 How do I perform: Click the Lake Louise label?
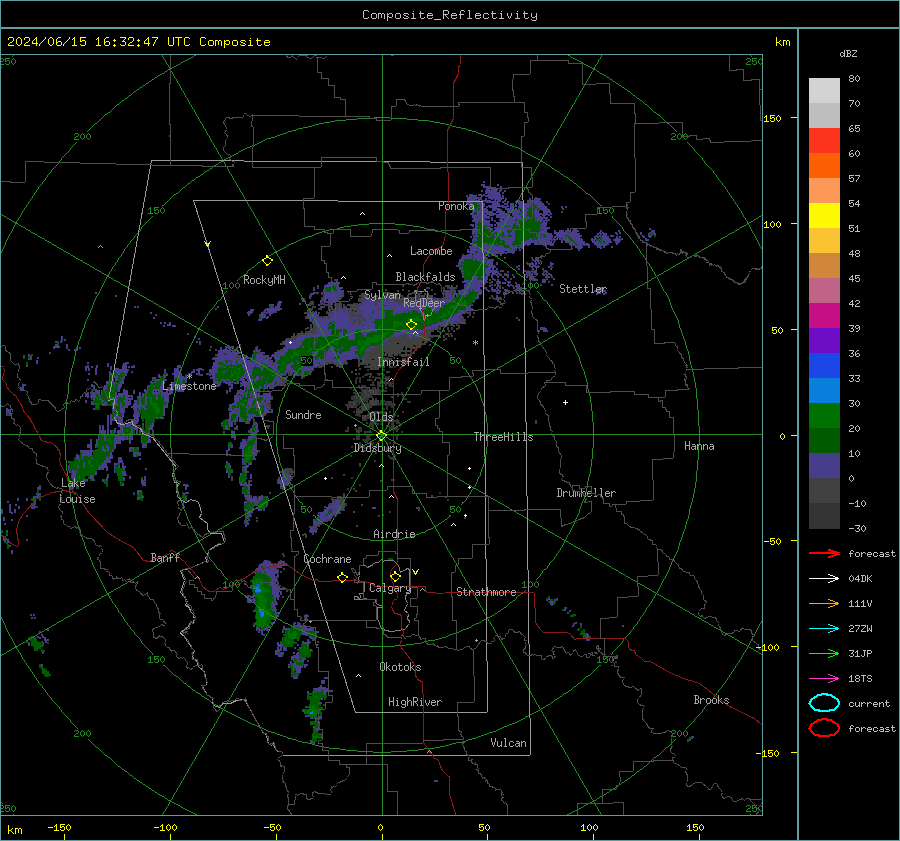[77, 491]
